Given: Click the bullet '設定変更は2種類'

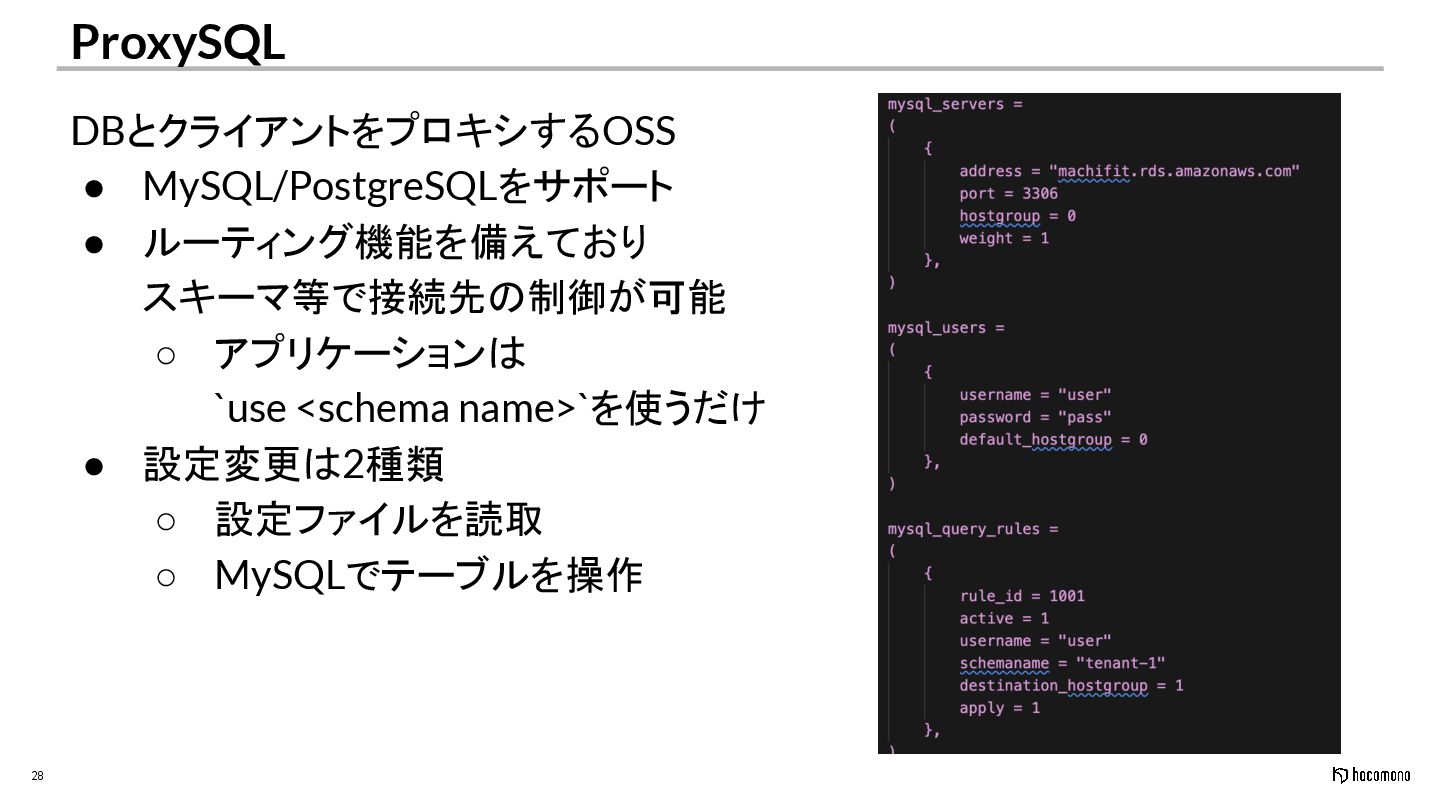Looking at the screenshot, I should pyautogui.click(x=294, y=464).
